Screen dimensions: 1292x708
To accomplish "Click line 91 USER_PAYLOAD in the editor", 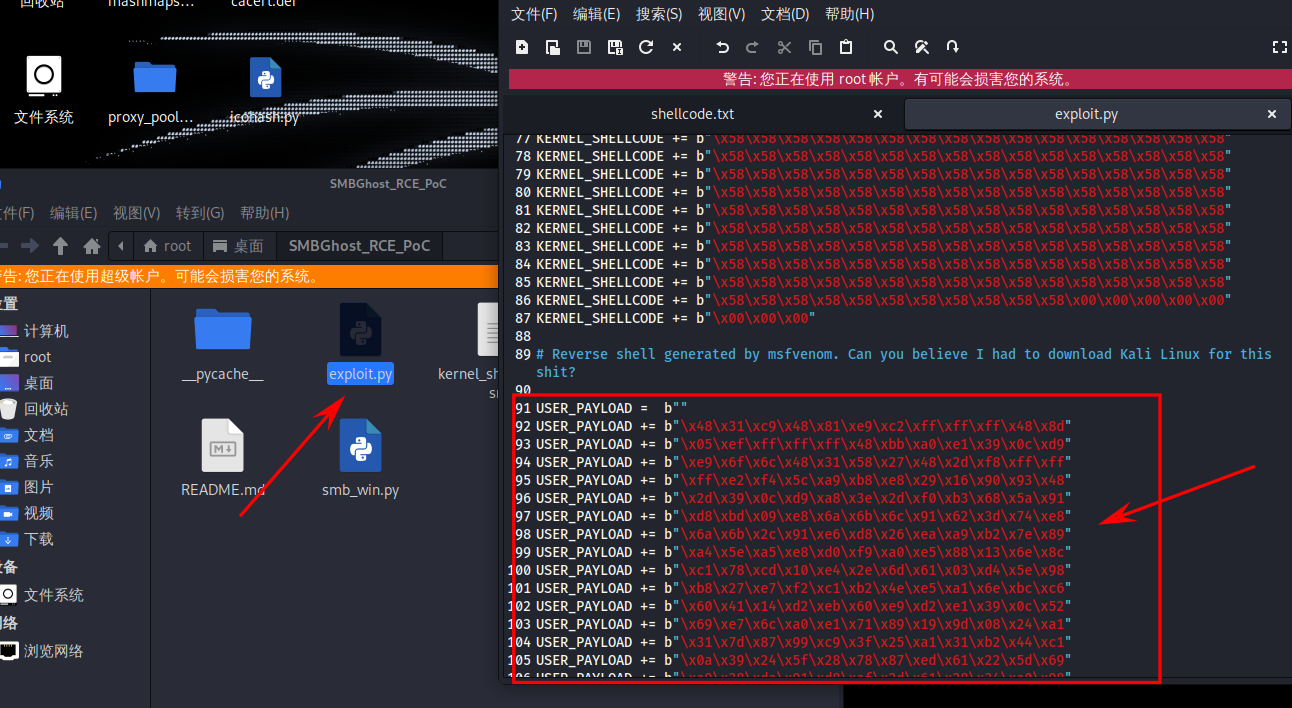I will click(x=616, y=408).
